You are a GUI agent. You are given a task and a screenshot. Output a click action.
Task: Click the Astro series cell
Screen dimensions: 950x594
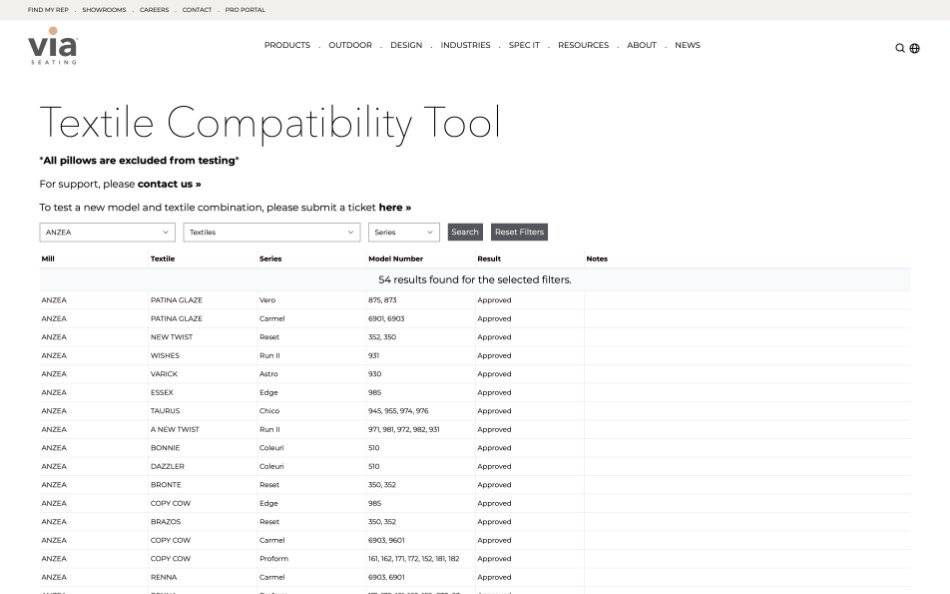(268, 374)
